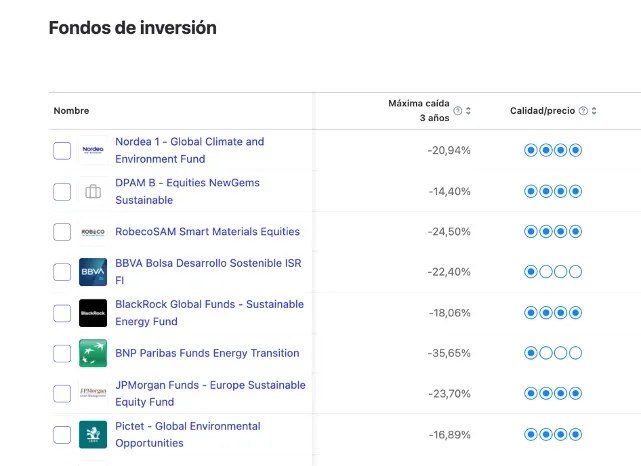Click BBVA fund's Calidad/precio rating circles

553,272
